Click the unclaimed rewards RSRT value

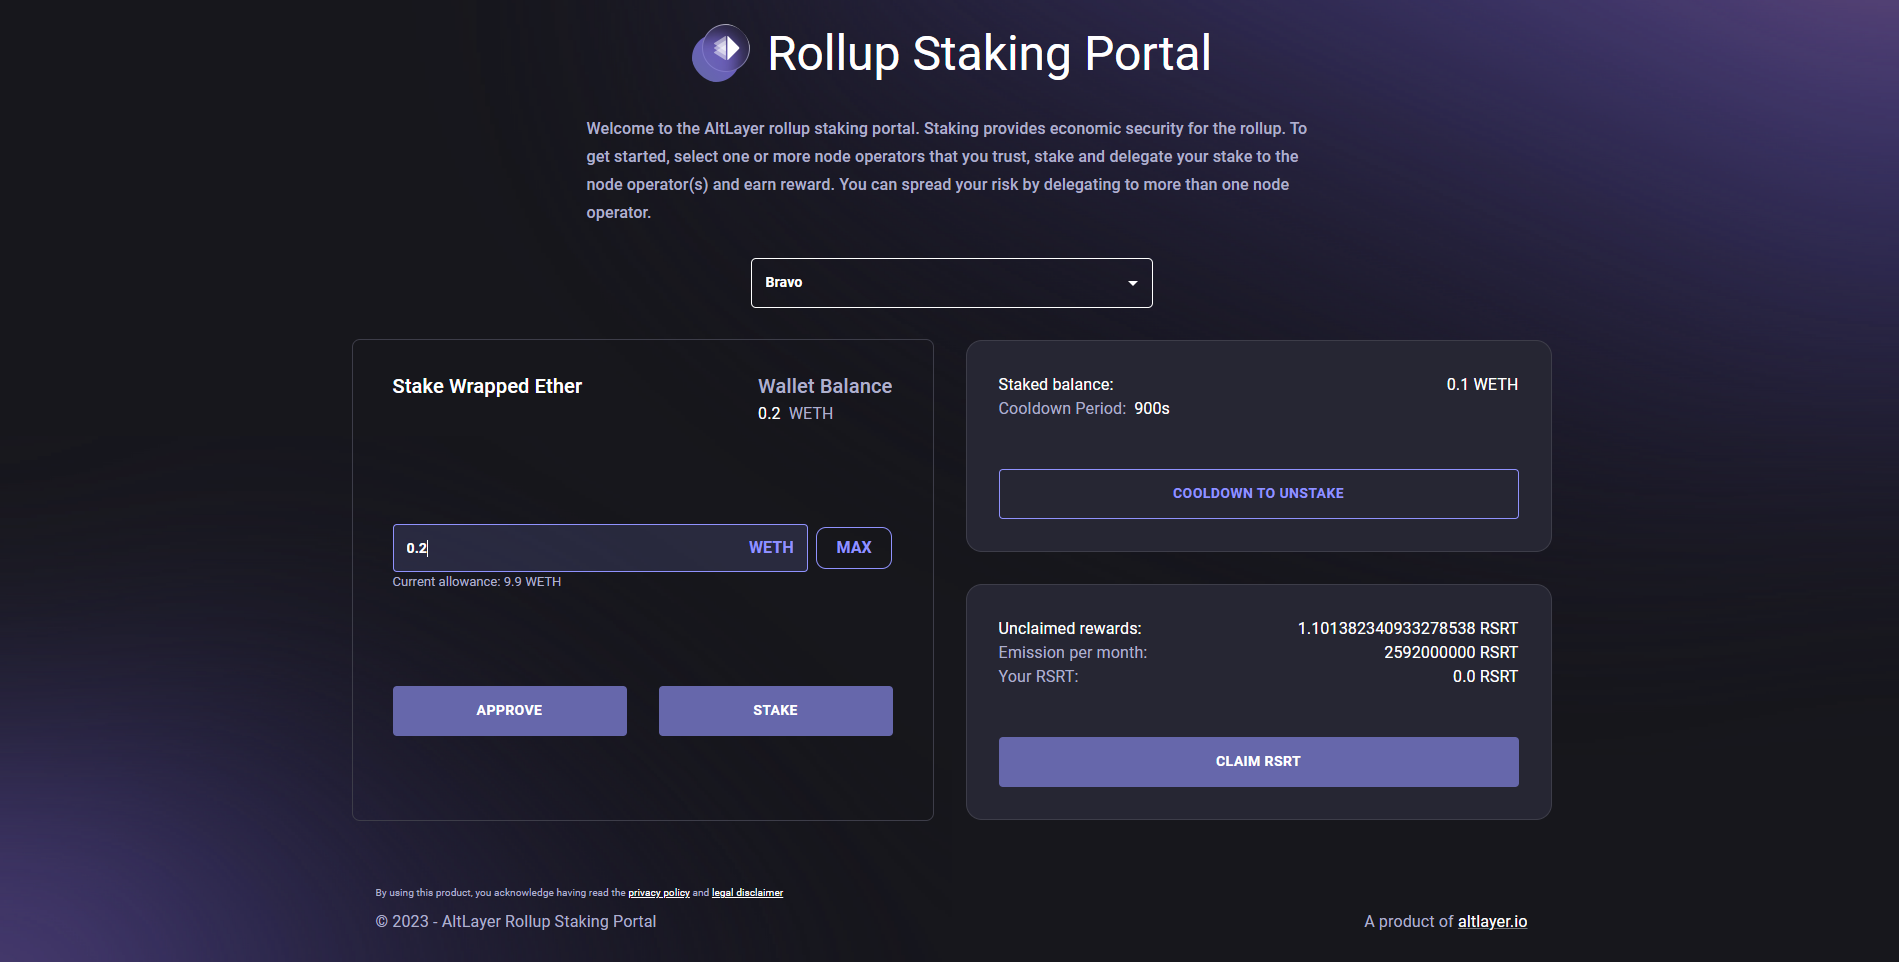click(1407, 629)
